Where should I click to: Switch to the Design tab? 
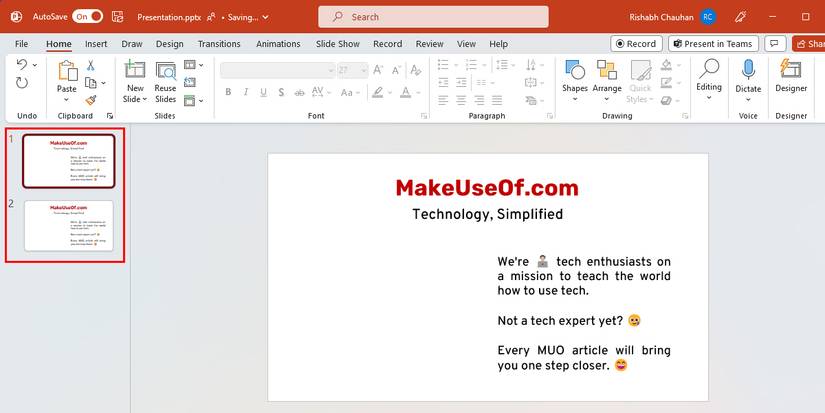tap(169, 44)
